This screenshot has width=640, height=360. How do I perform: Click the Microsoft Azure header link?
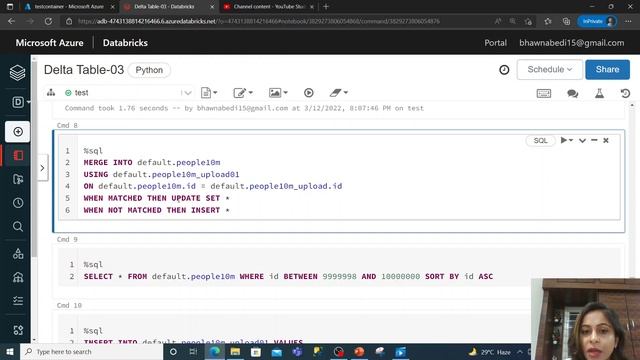tap(49, 43)
